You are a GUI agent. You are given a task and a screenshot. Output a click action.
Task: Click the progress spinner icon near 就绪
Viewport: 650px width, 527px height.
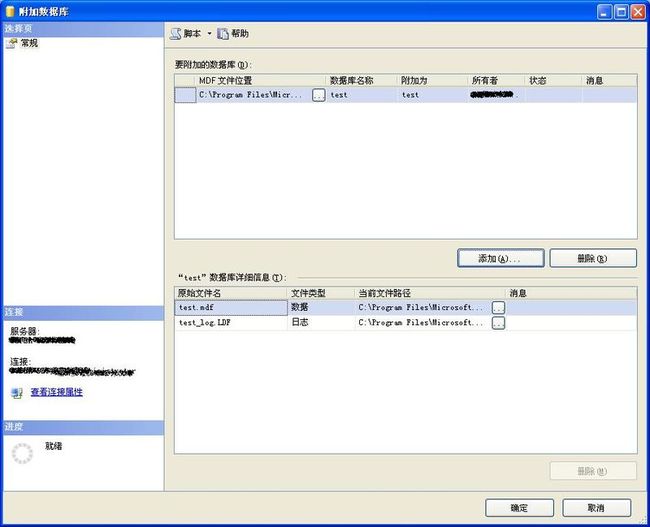tap(22, 453)
